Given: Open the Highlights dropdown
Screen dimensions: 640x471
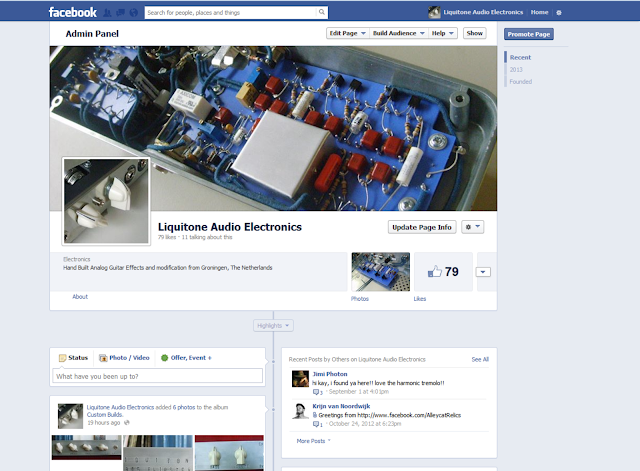Looking at the screenshot, I should tap(273, 326).
